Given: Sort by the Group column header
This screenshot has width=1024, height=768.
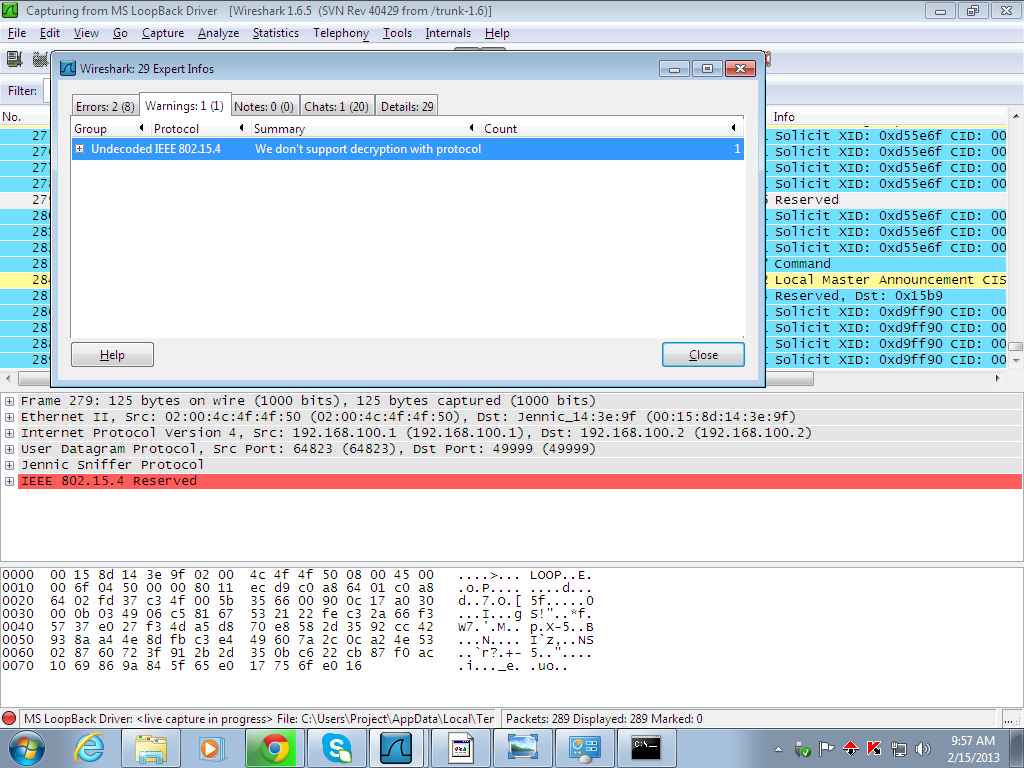Looking at the screenshot, I should pyautogui.click(x=110, y=129).
